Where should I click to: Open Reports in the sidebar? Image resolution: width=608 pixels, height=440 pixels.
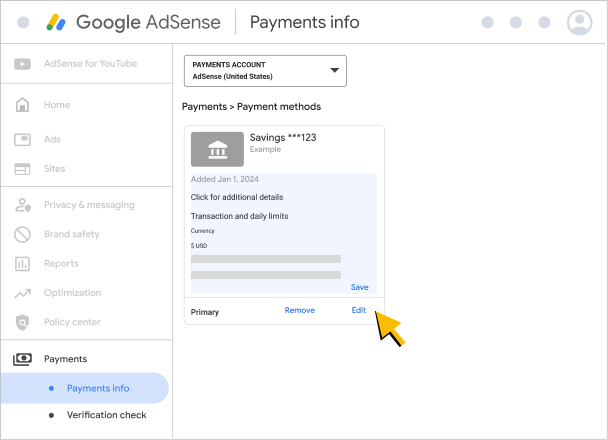coord(61,264)
